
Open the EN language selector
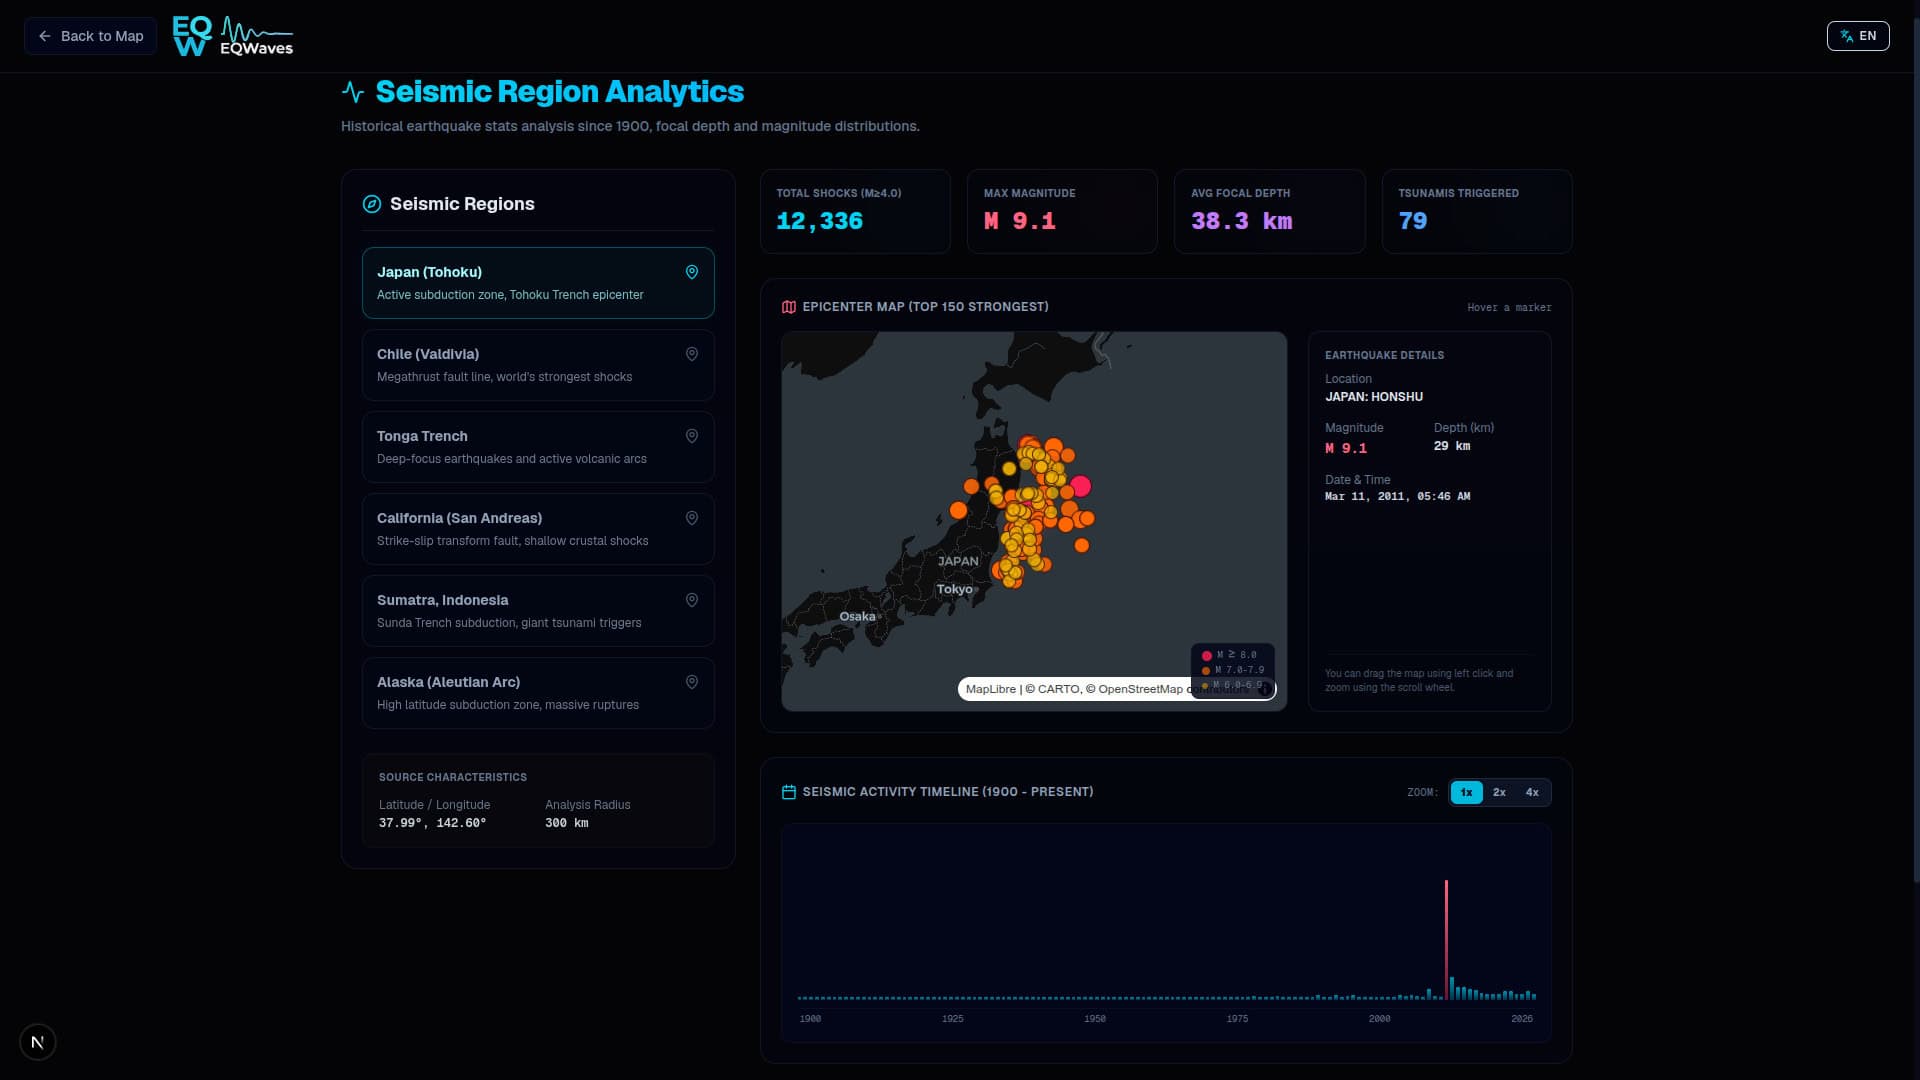[x=1857, y=36]
